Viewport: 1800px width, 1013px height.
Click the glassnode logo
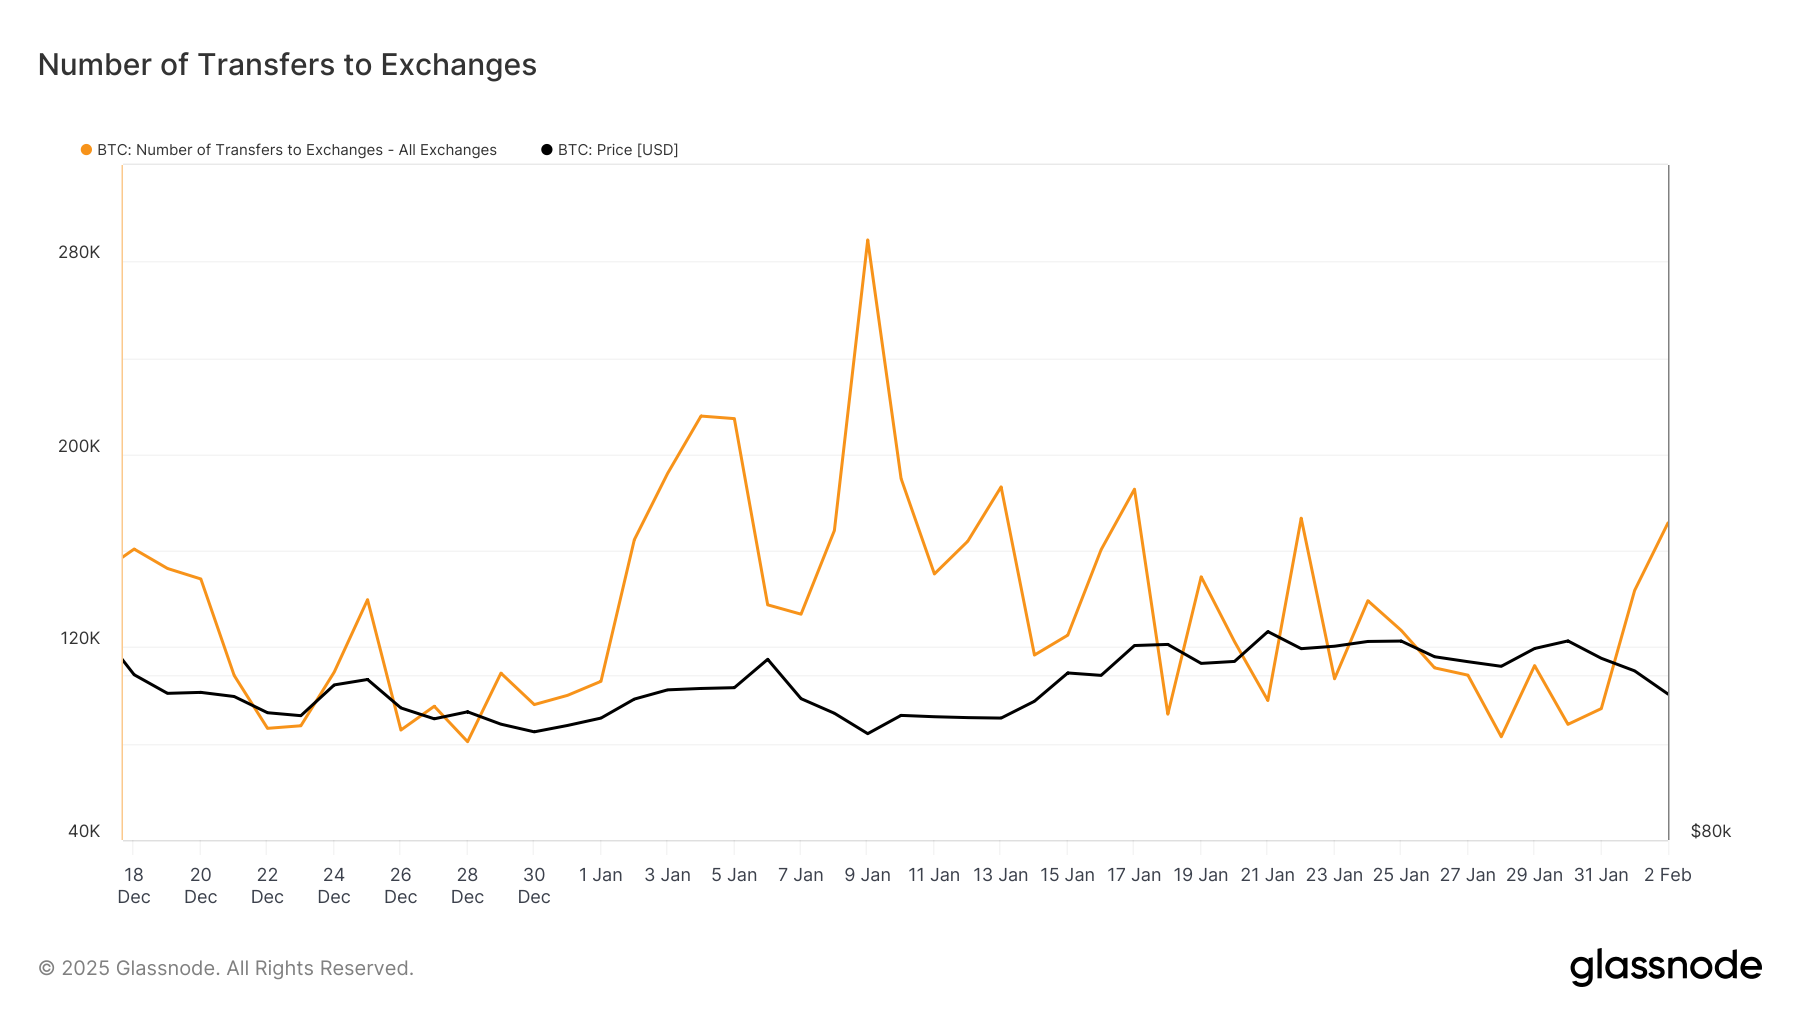pos(1665,967)
